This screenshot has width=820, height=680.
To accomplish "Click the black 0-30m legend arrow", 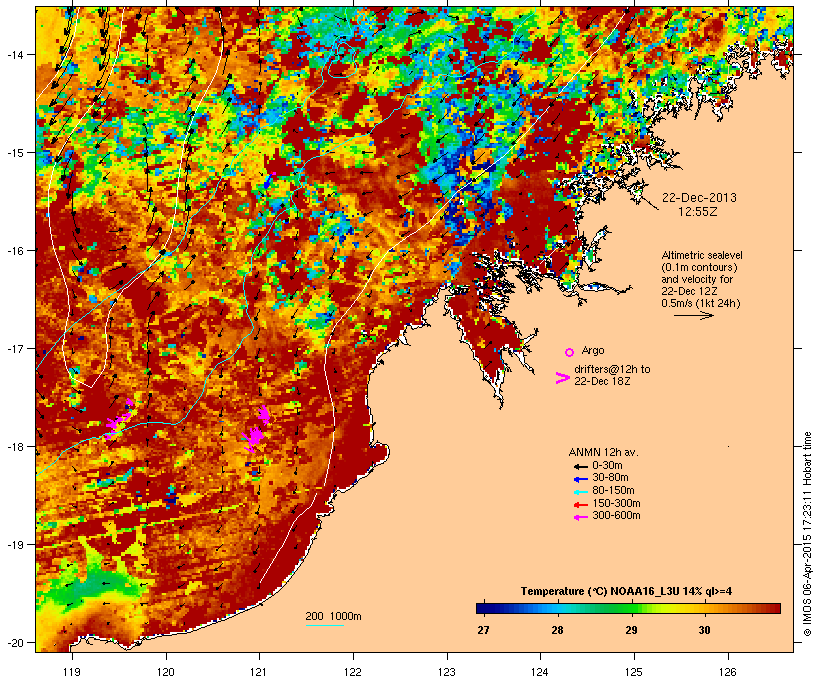I will coord(581,466).
